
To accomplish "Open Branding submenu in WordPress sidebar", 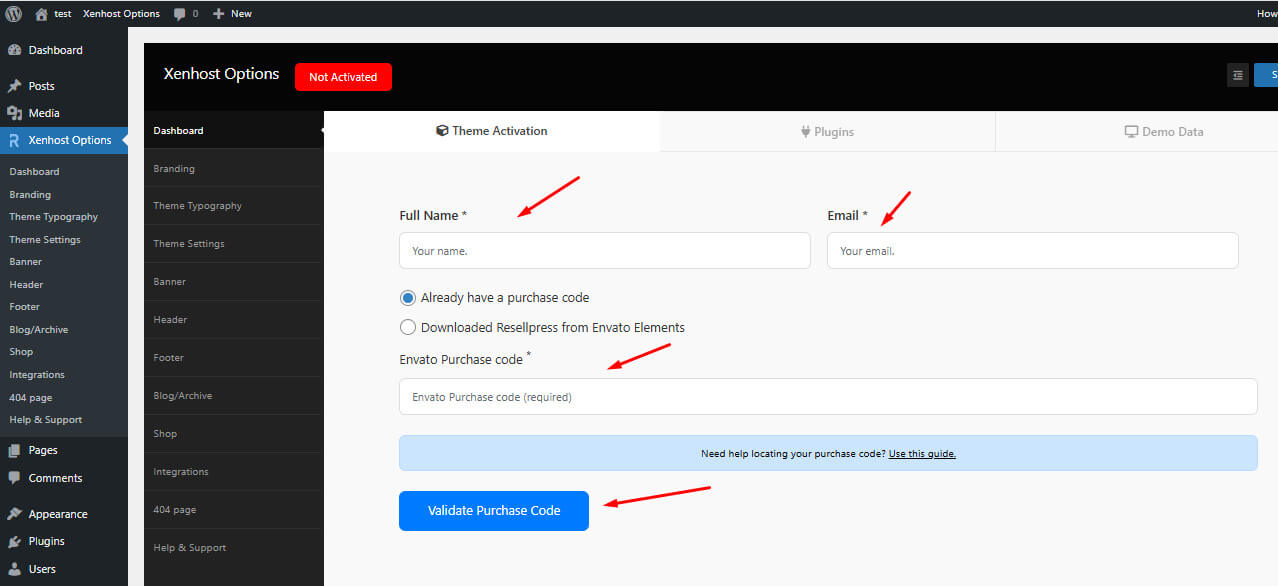I will (x=30, y=195).
